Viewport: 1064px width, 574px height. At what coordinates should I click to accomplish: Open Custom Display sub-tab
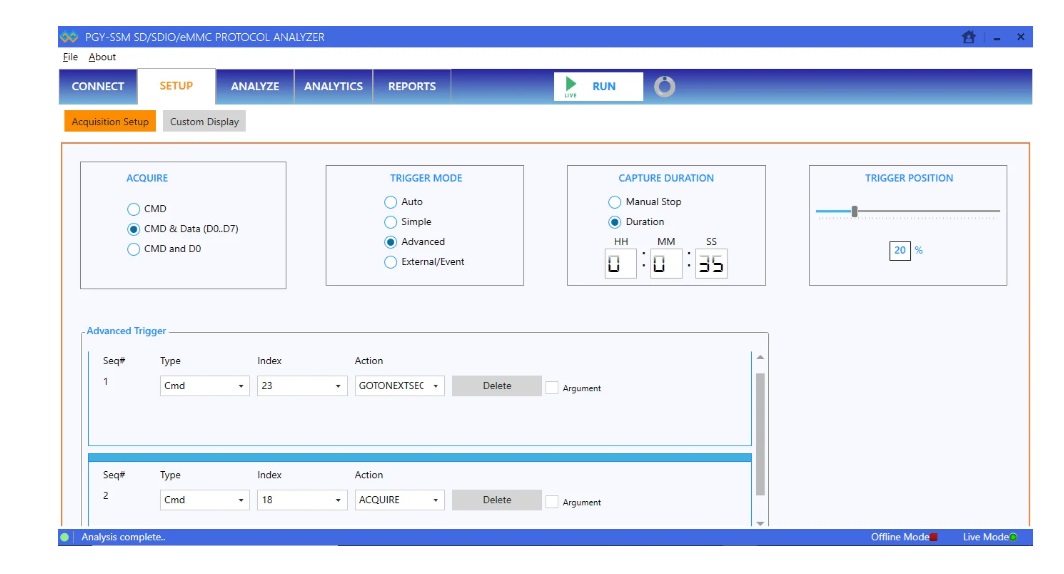204,121
